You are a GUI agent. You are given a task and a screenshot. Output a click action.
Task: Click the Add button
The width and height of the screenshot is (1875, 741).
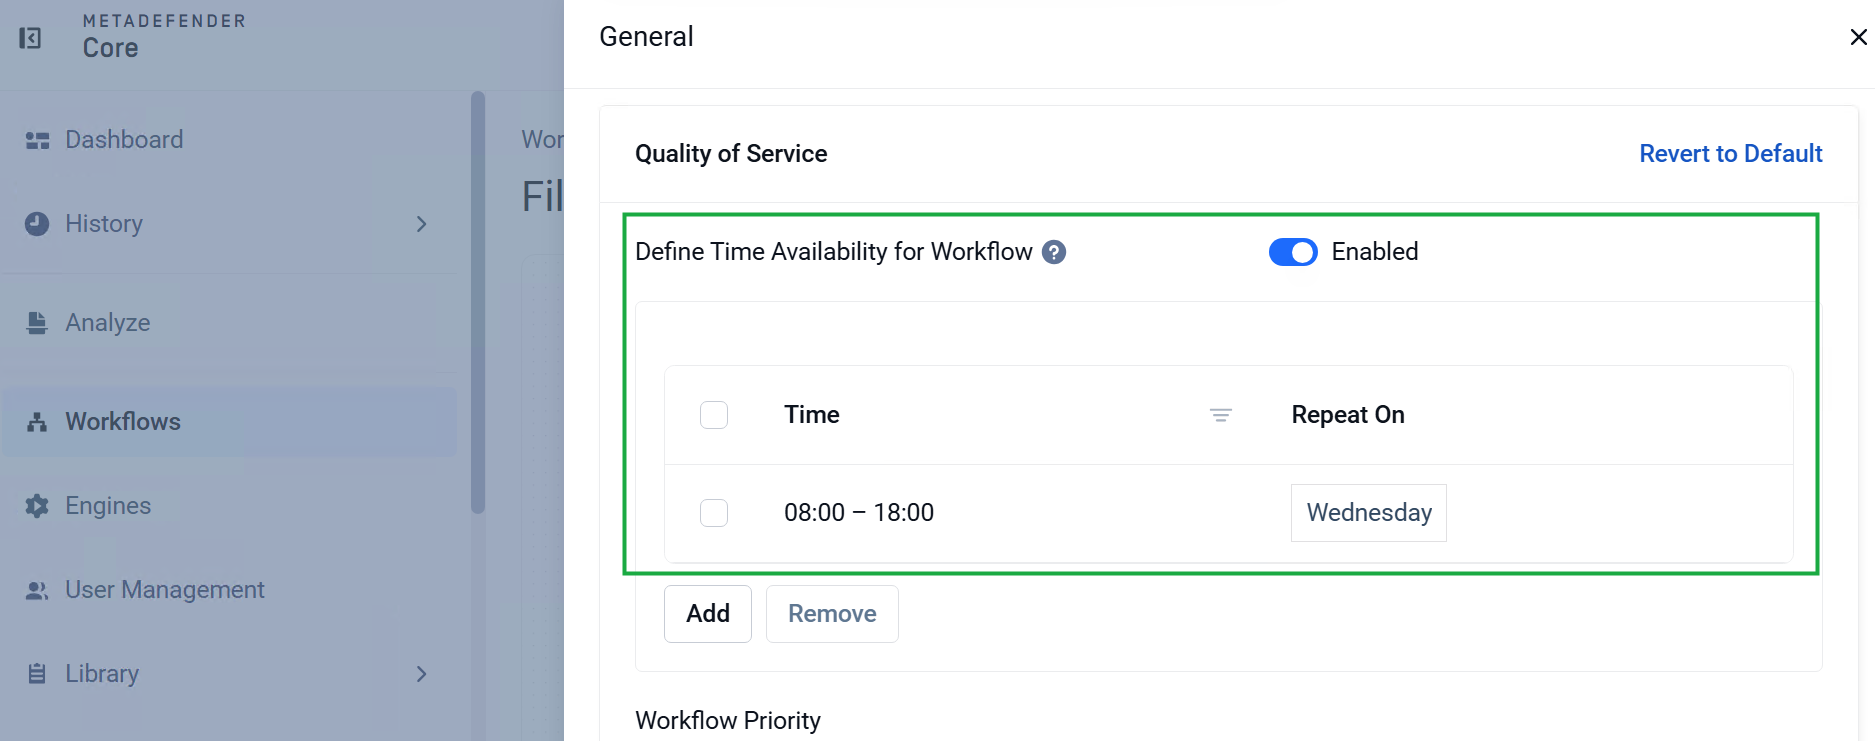[708, 614]
